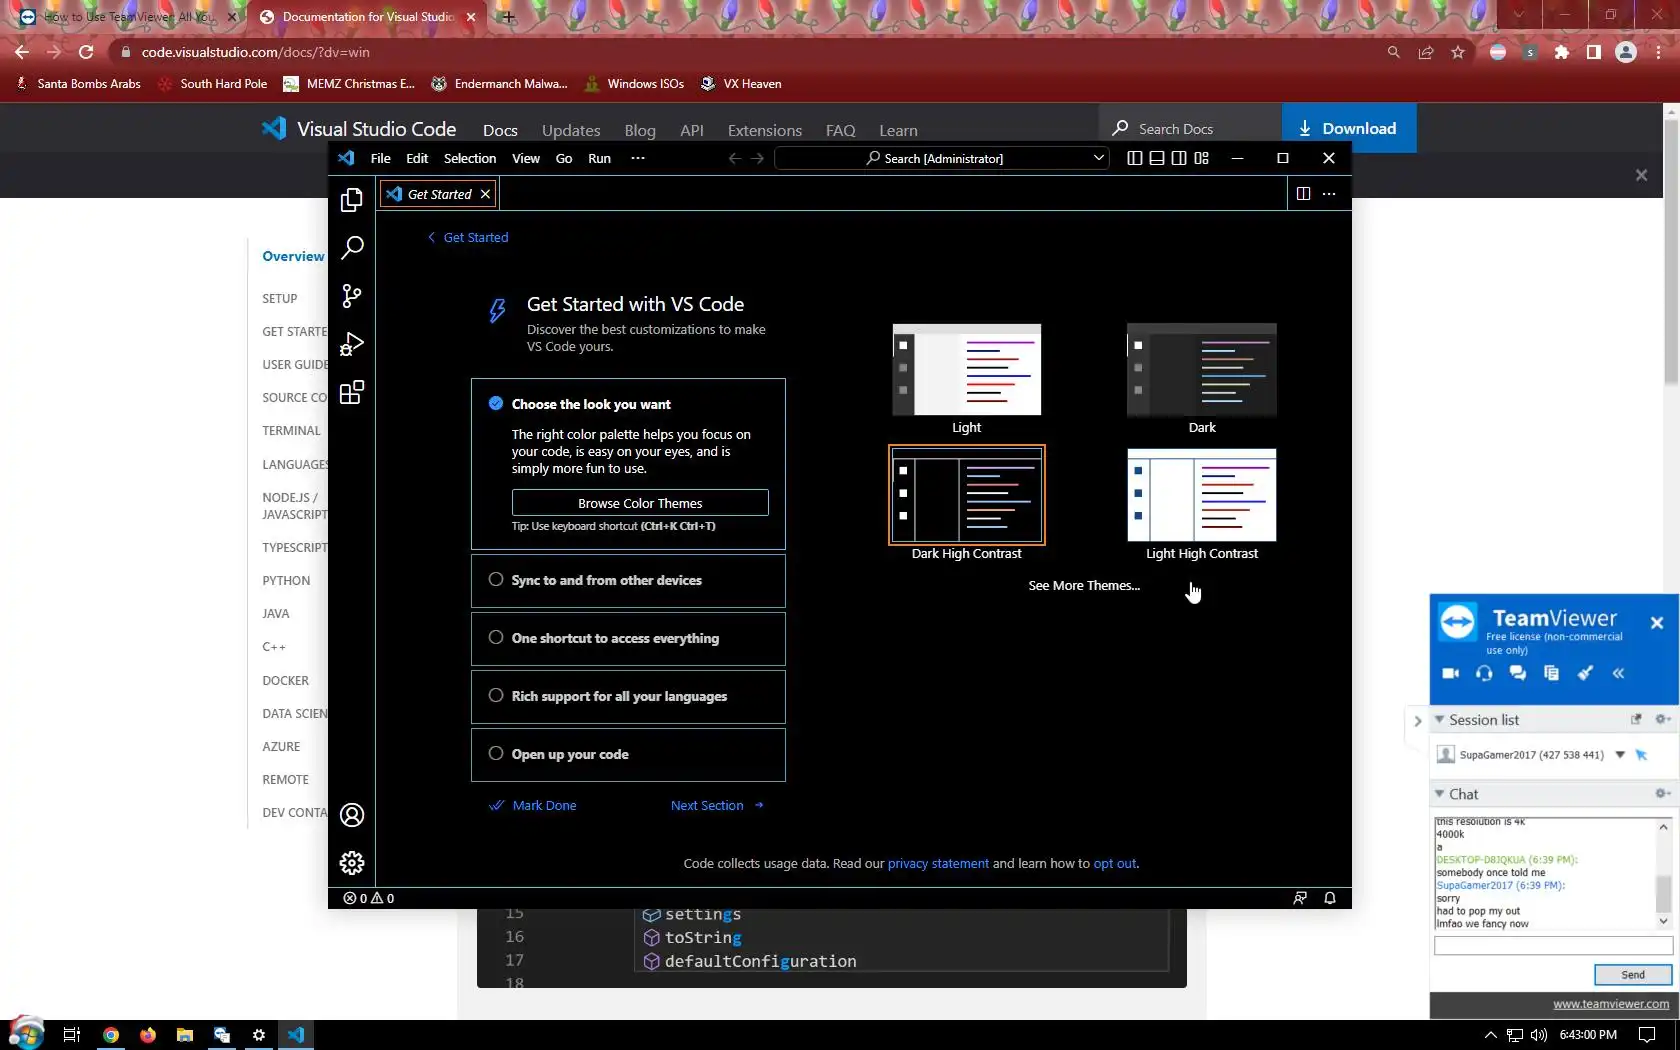Open the View menu
Screen dimensions: 1680x1050
[526, 158]
